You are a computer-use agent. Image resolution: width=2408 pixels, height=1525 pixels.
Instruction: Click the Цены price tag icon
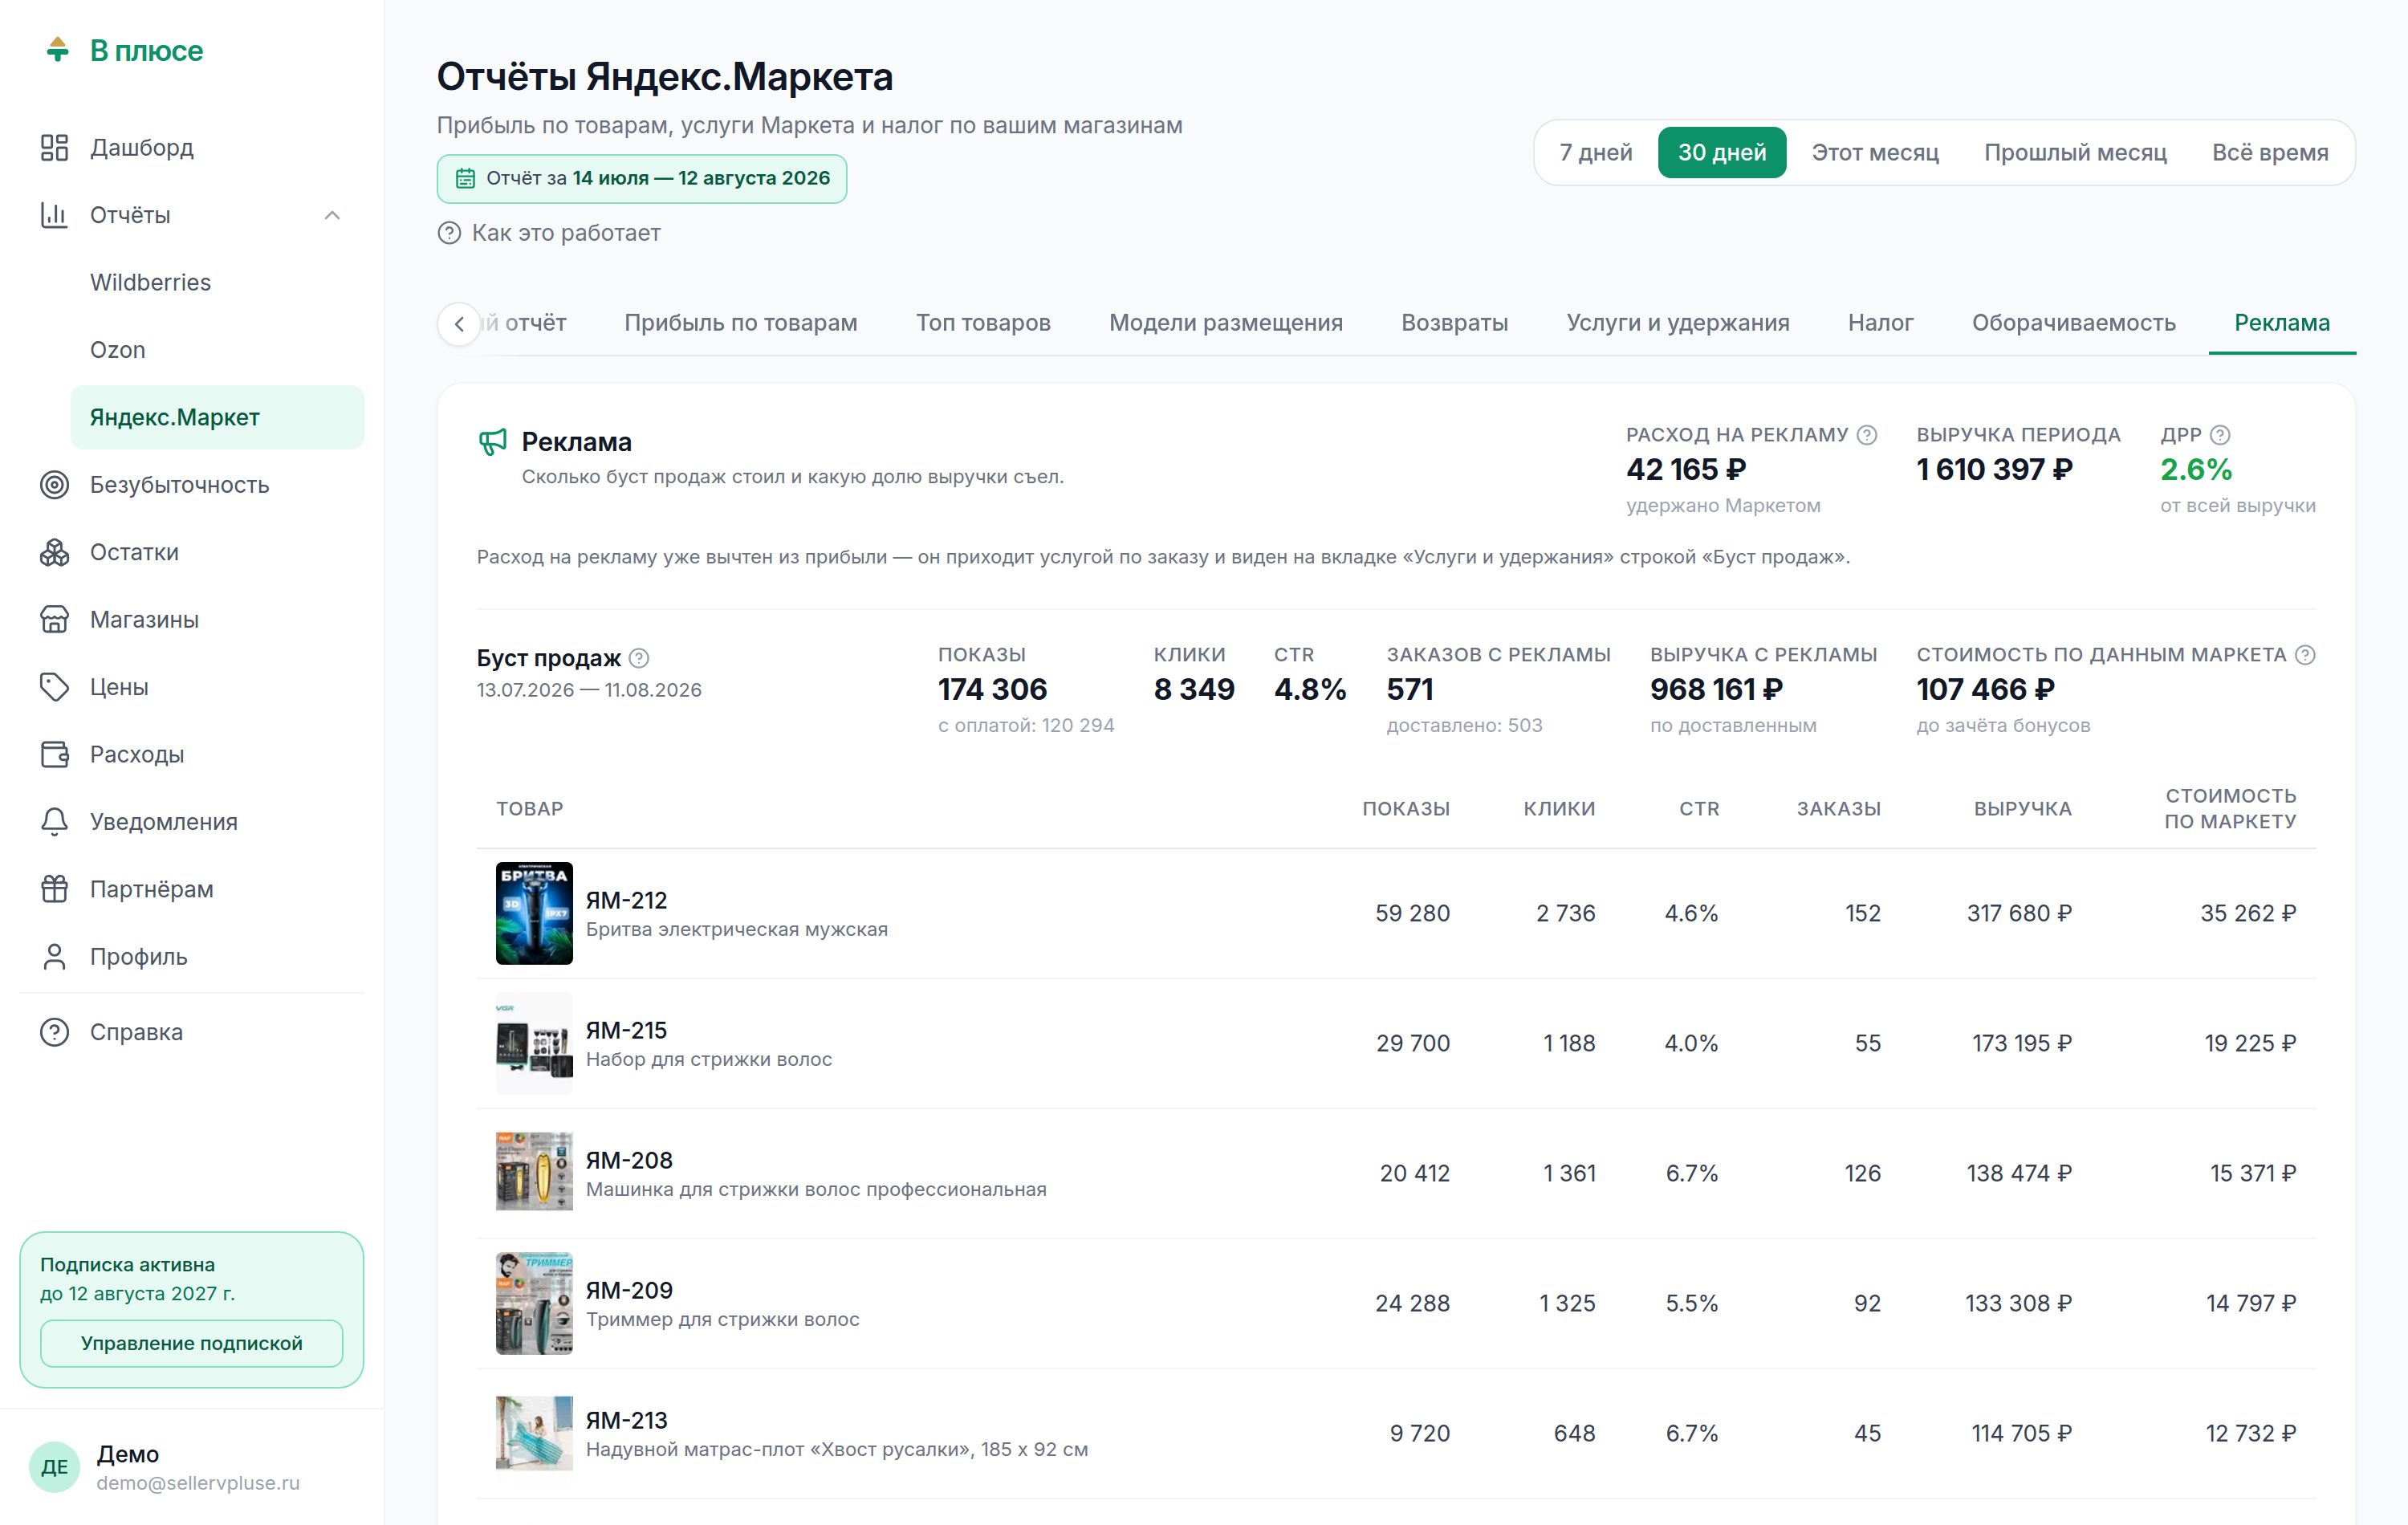[x=54, y=687]
